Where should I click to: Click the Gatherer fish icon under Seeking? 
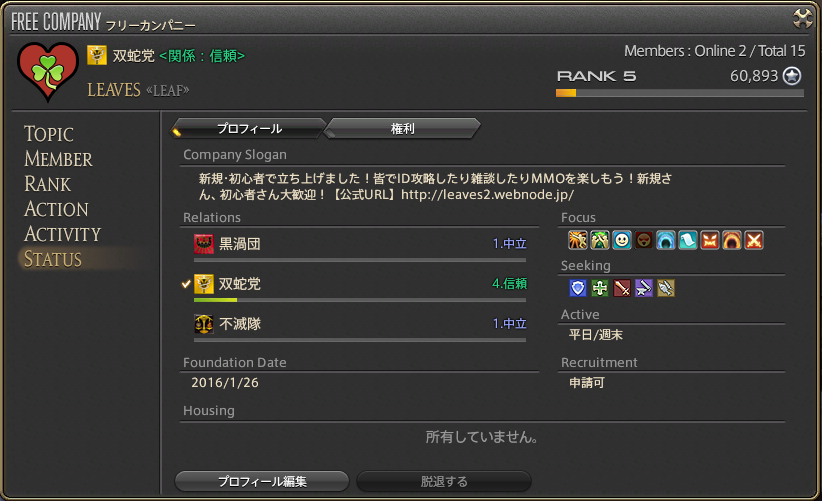pyautogui.click(x=665, y=288)
